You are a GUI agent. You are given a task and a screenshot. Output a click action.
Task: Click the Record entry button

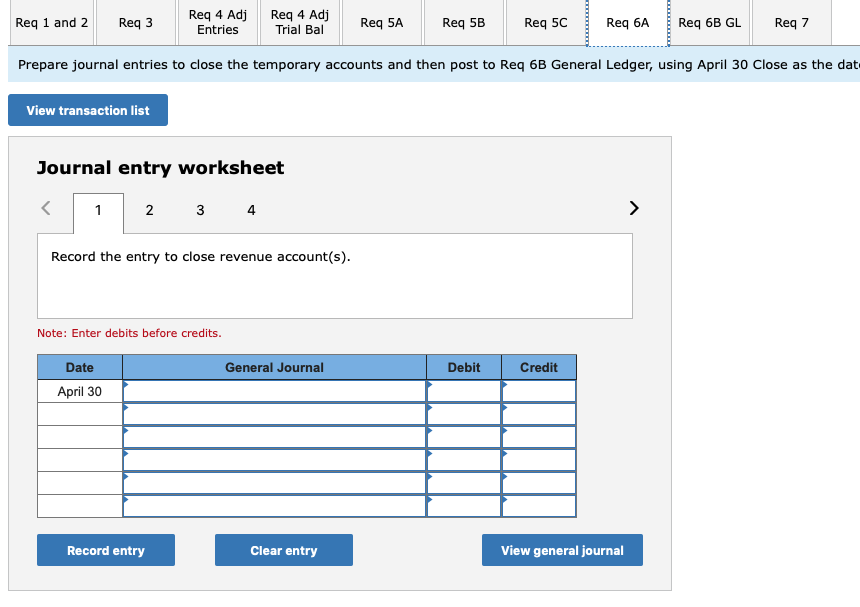pos(106,550)
